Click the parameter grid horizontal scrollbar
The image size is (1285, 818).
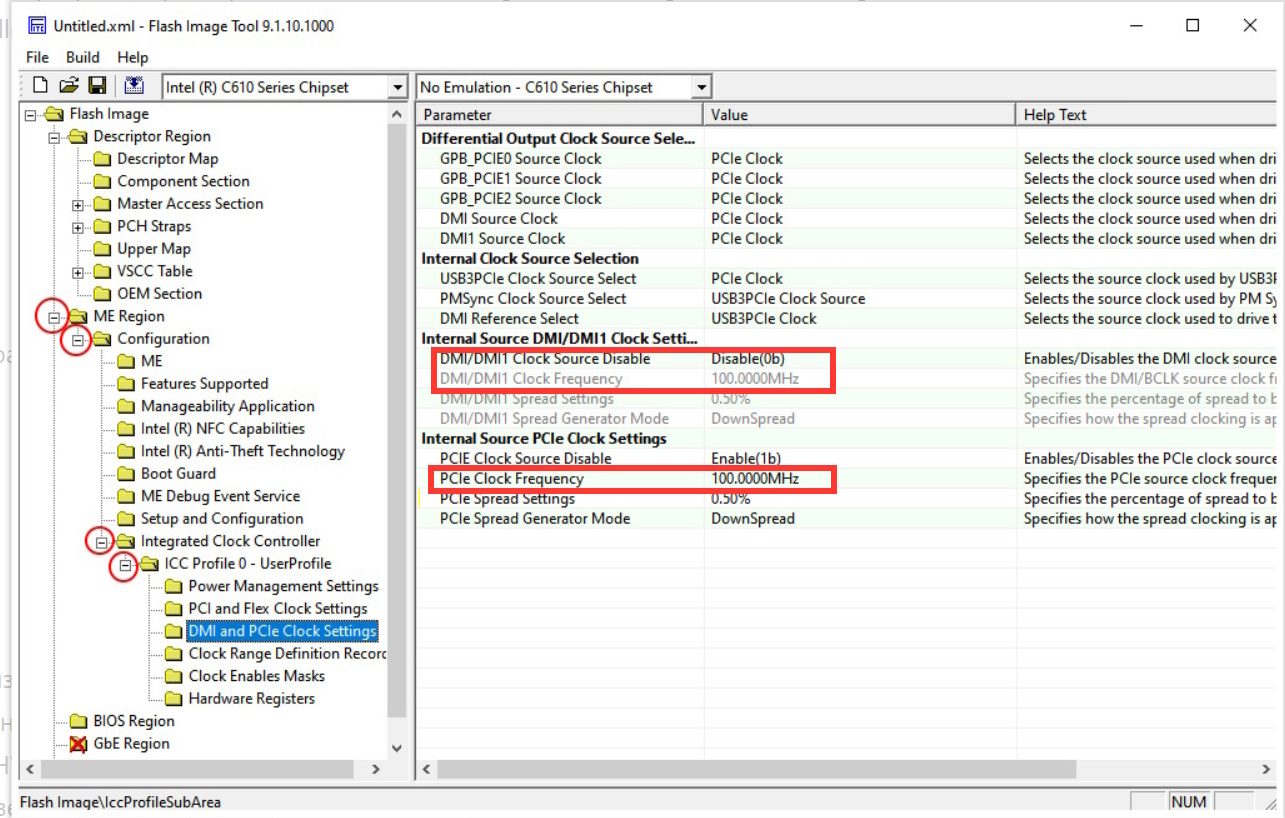coord(847,769)
